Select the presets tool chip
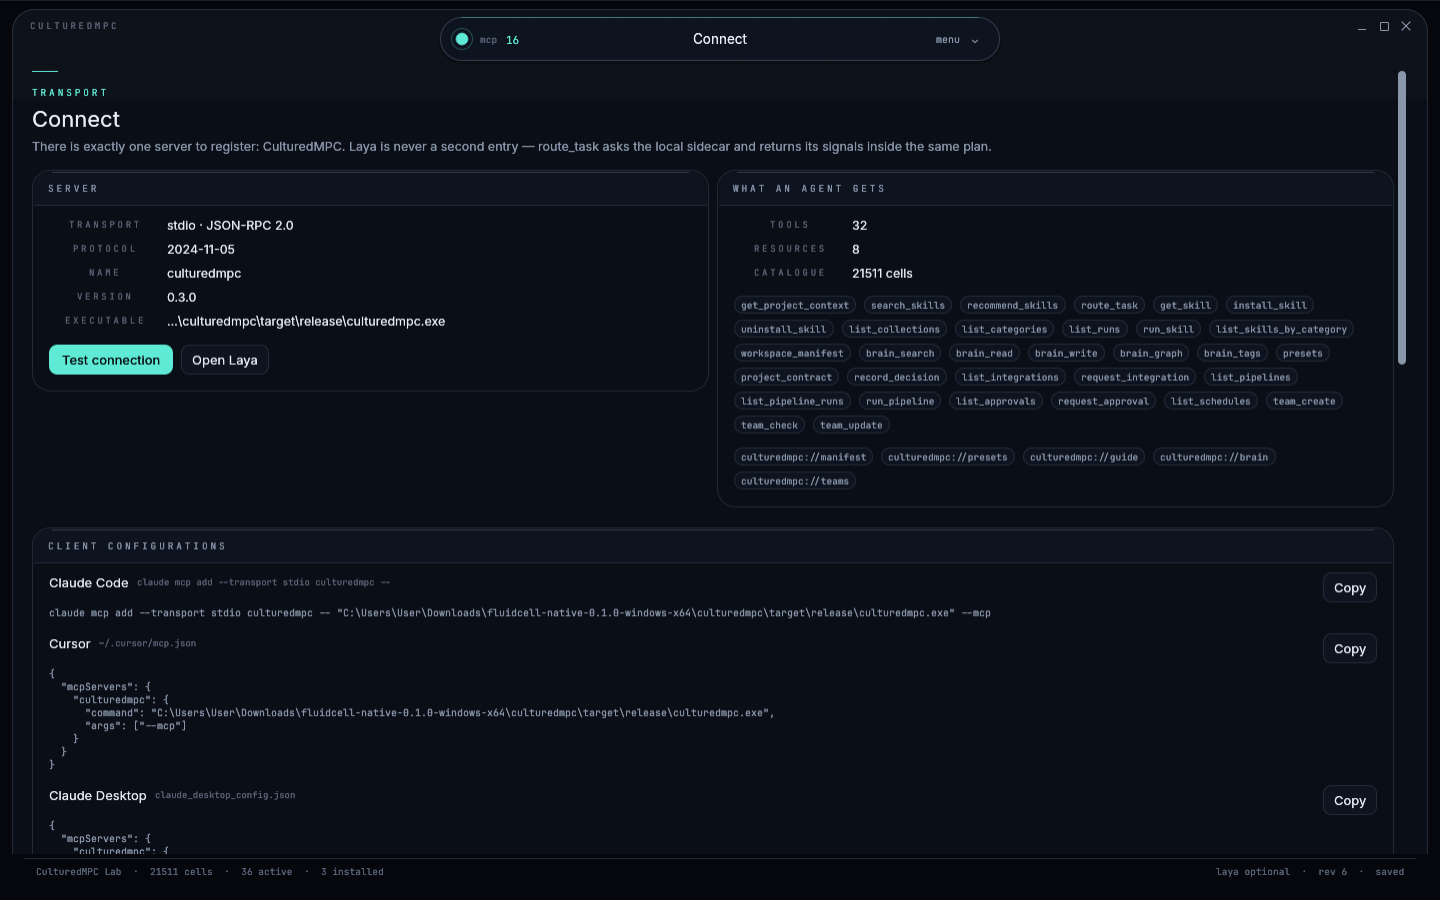Image resolution: width=1440 pixels, height=900 pixels. click(1303, 353)
